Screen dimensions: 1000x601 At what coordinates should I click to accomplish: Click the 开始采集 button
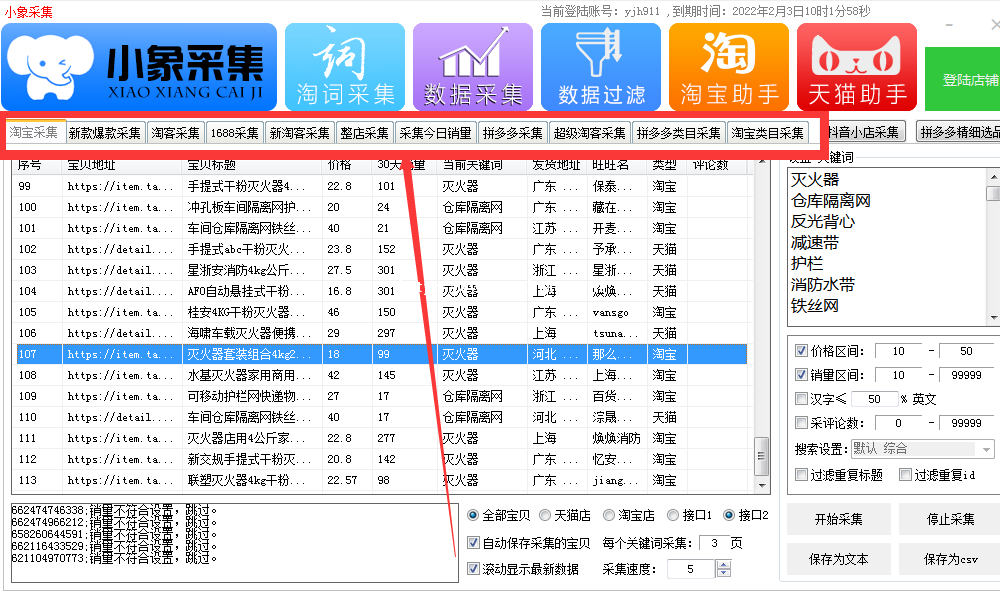pos(839,519)
